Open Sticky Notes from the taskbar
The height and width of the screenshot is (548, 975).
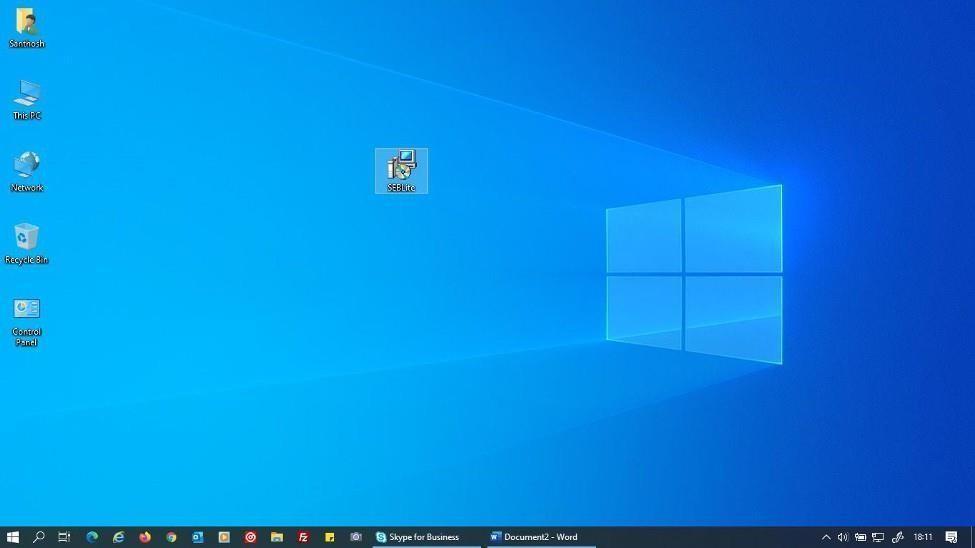[329, 537]
